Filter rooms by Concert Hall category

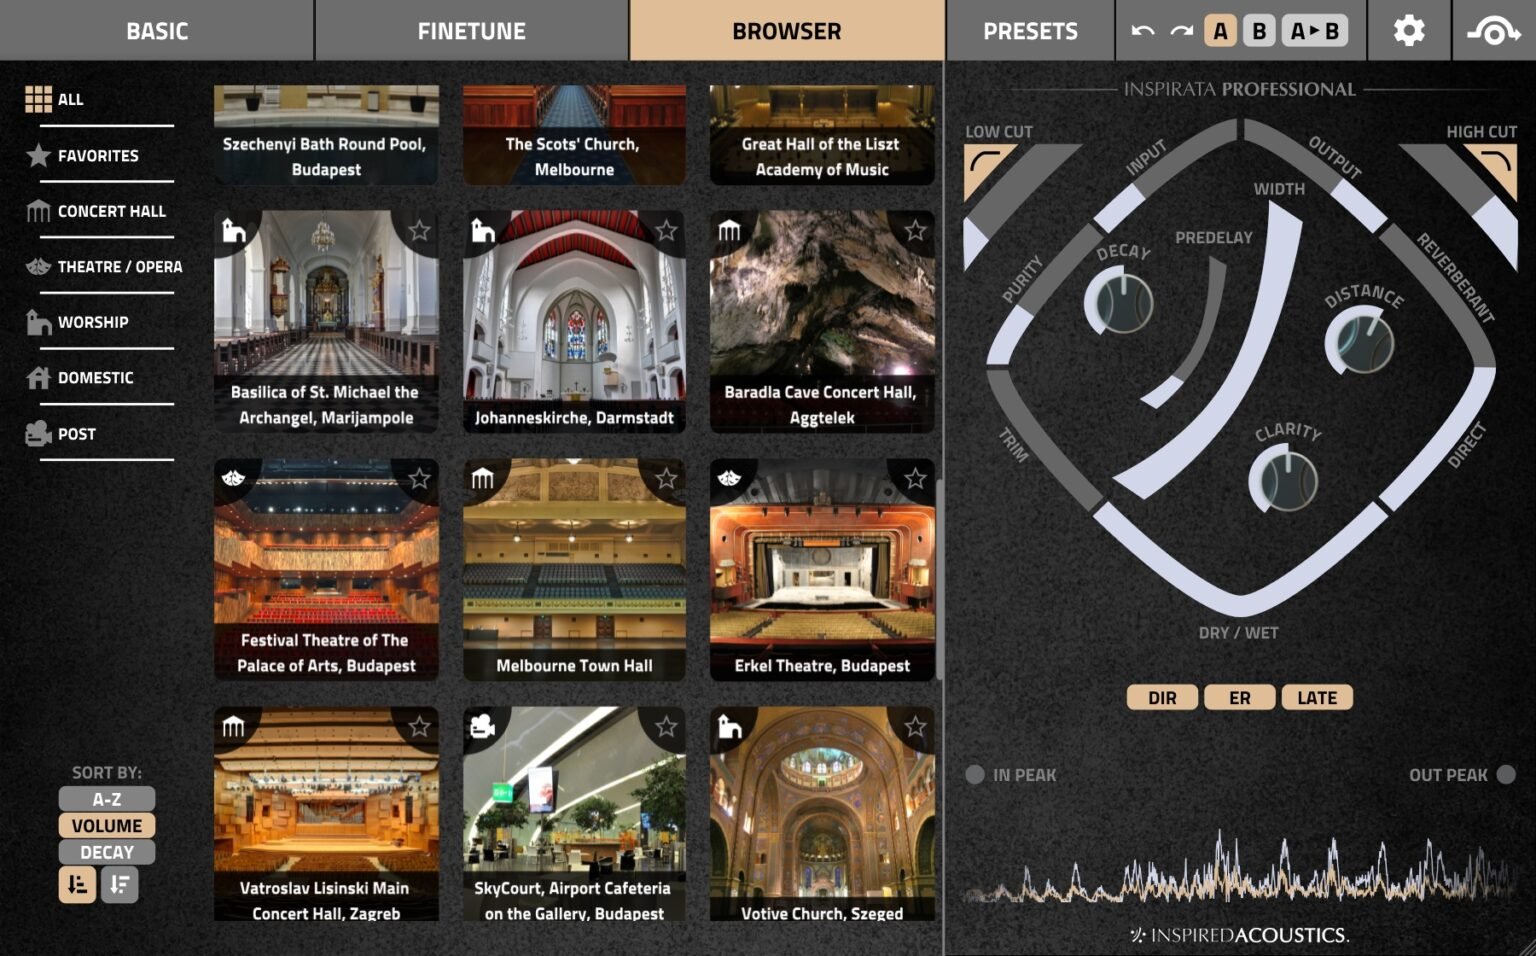coord(97,211)
